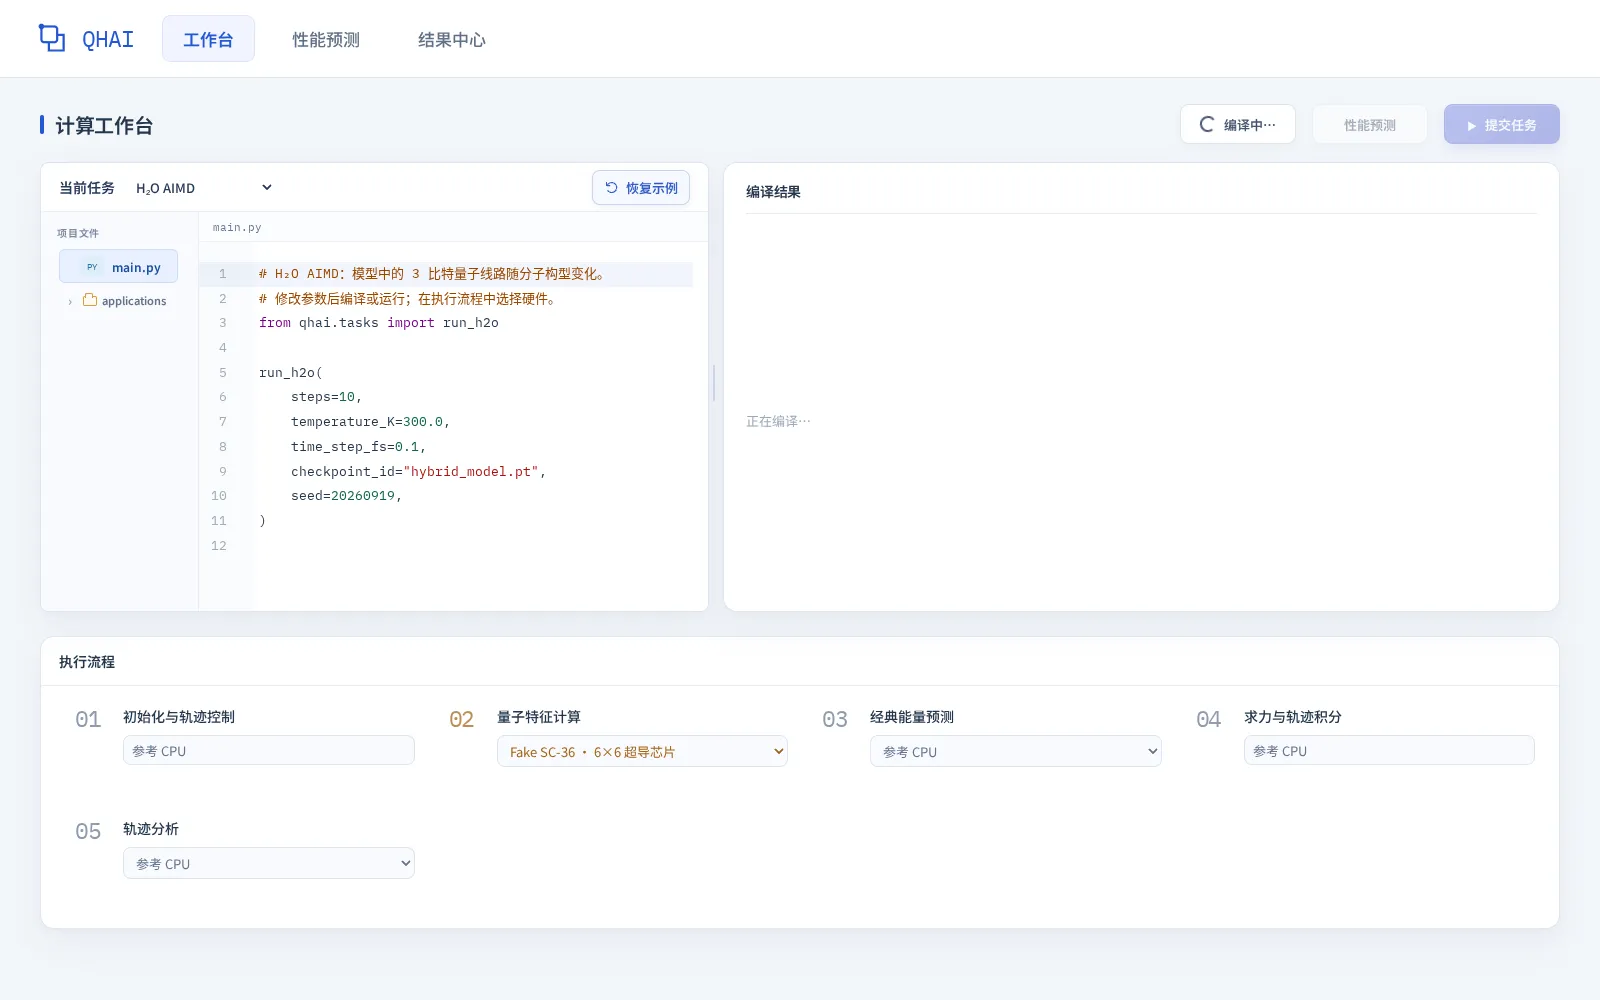Viewport: 1600px width, 1000px height.
Task: Click the 提交任务 button
Action: click(x=1501, y=124)
